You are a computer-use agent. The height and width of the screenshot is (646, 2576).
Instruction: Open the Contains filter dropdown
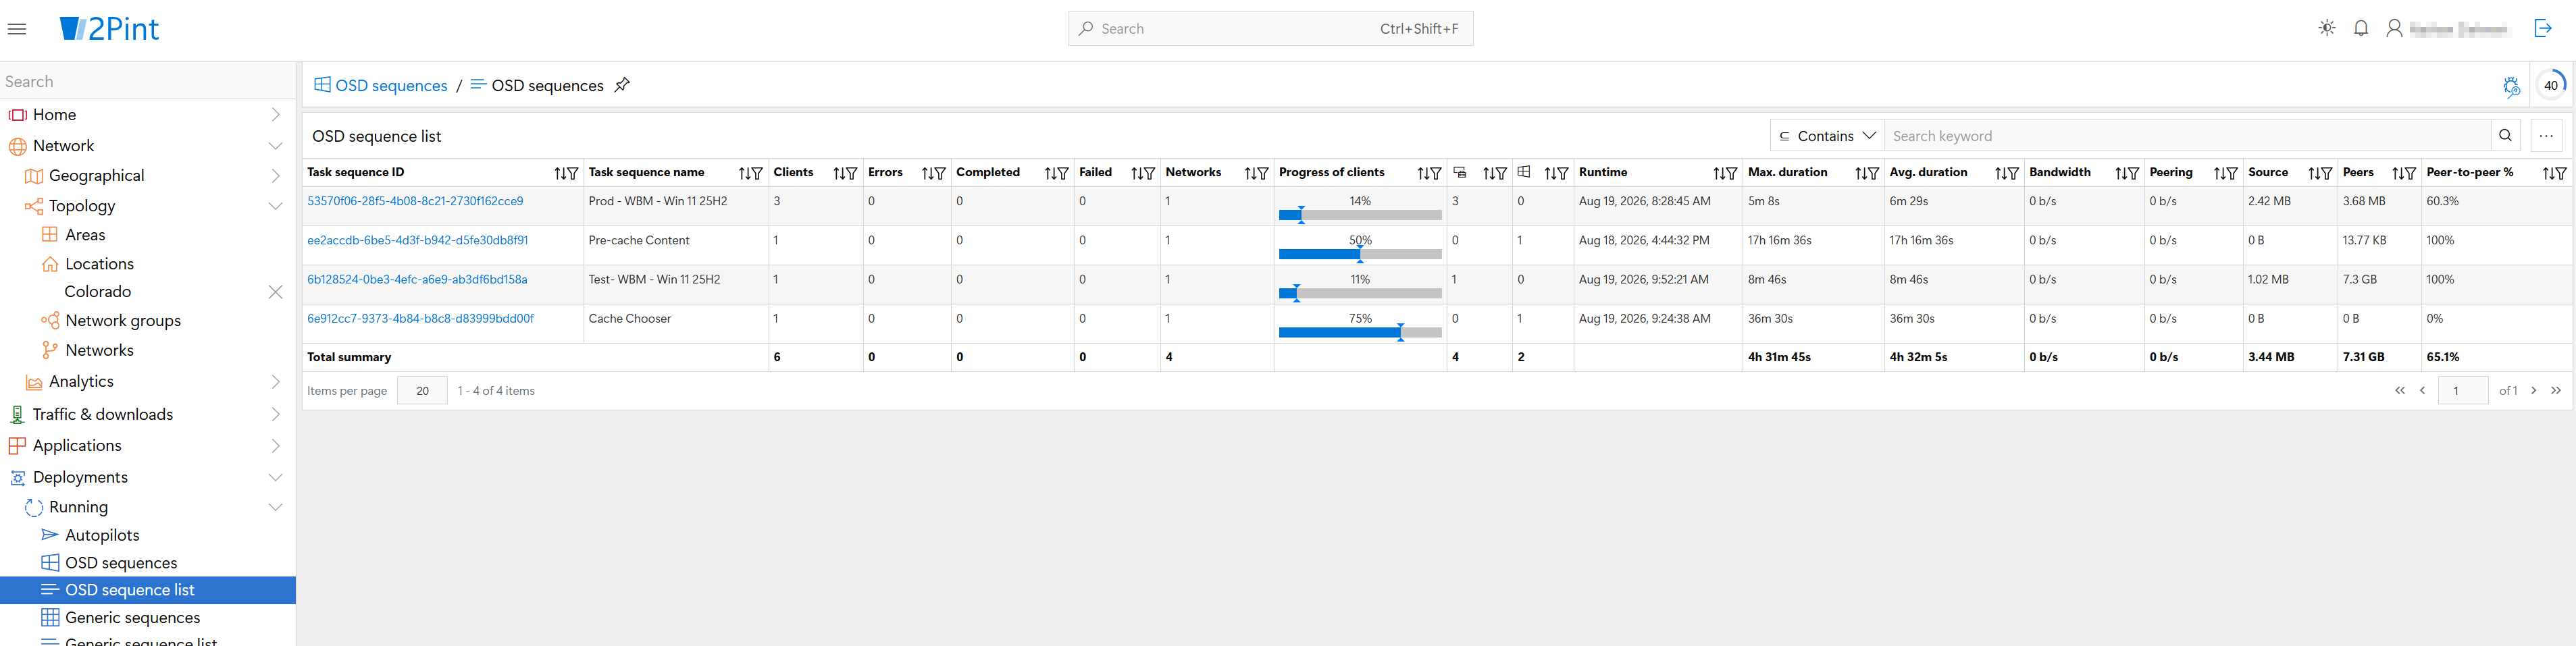click(x=1827, y=136)
